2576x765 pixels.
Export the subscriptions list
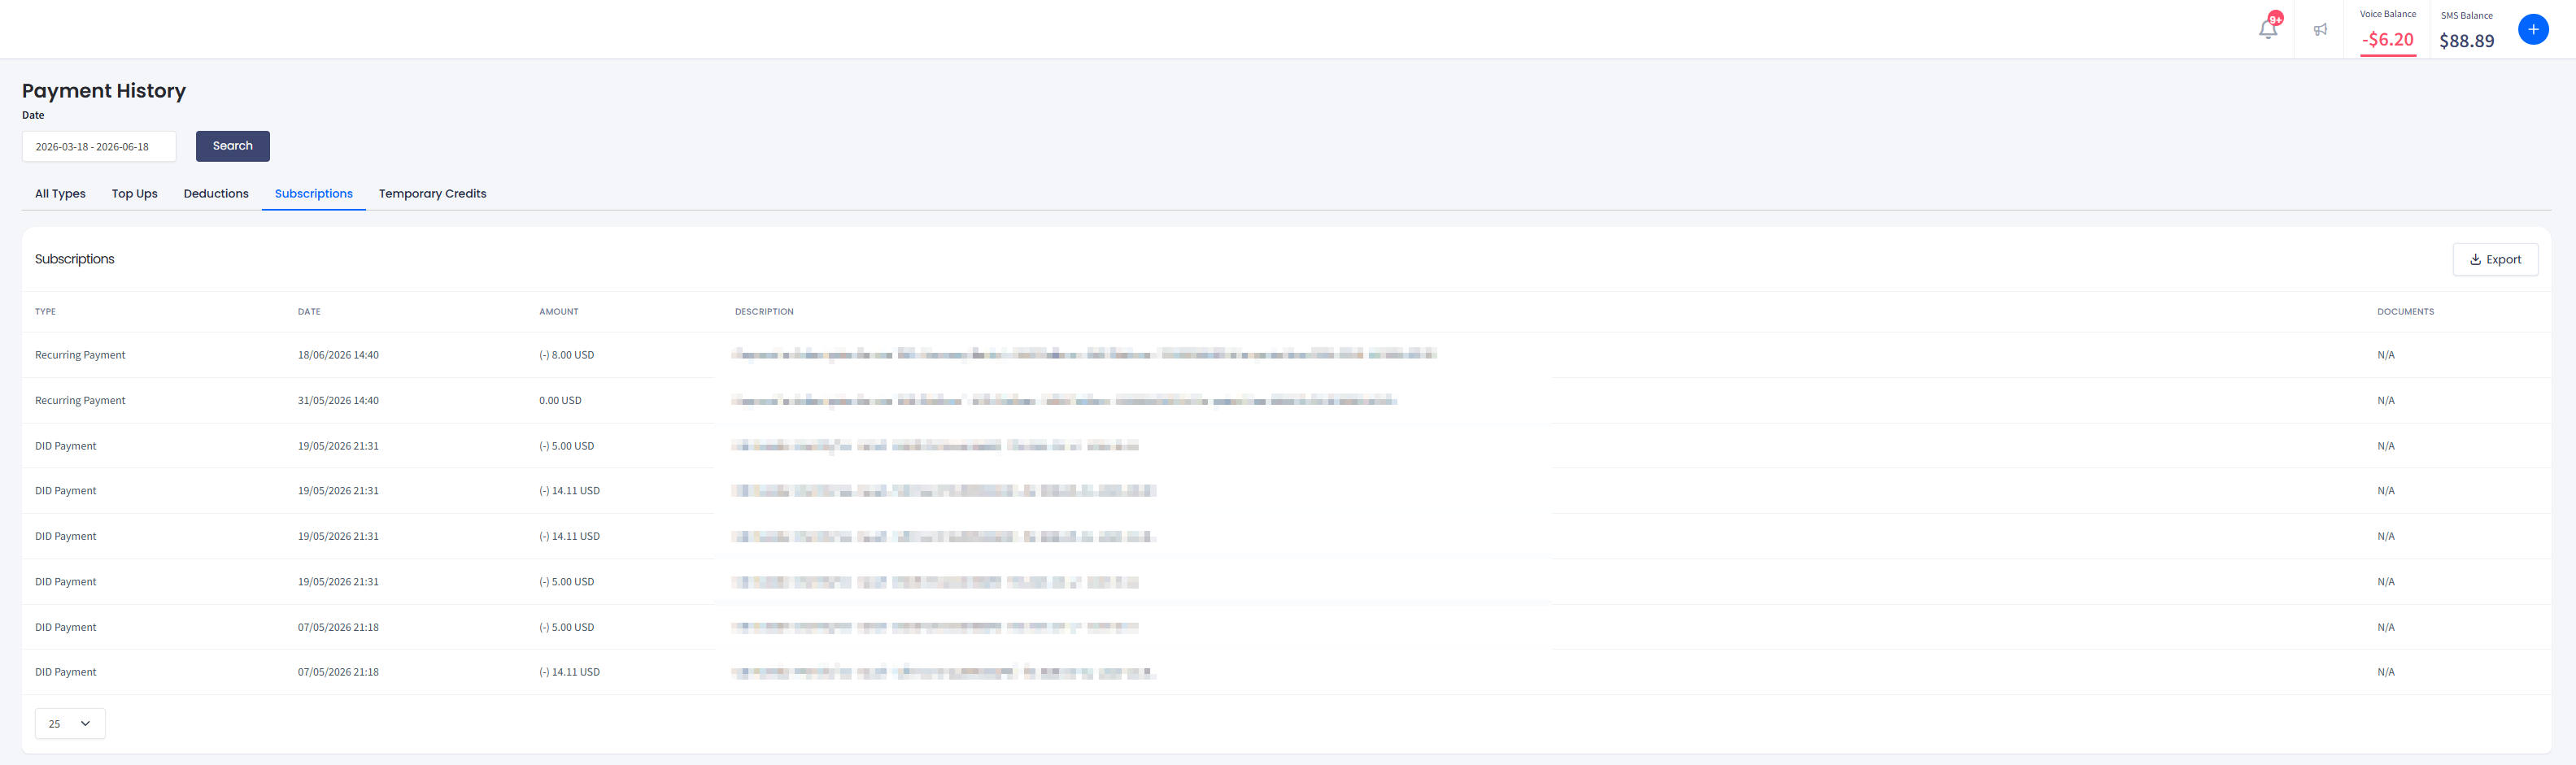[x=2495, y=259]
